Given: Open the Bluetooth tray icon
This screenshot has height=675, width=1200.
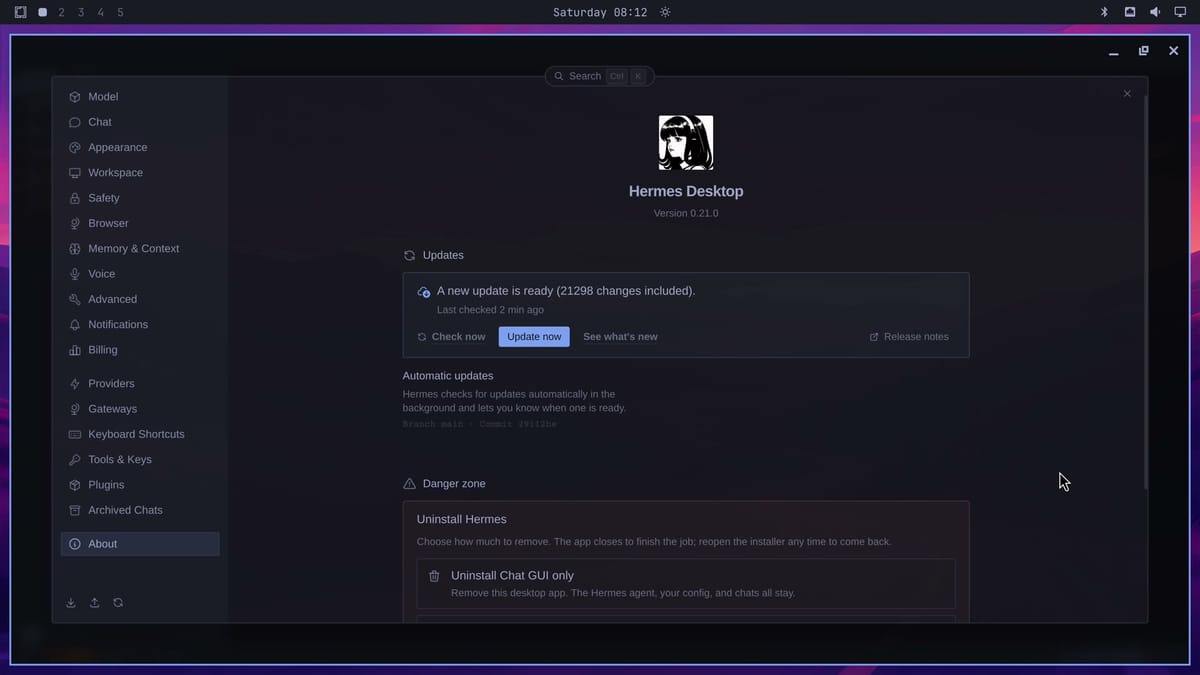Looking at the screenshot, I should pos(1105,12).
